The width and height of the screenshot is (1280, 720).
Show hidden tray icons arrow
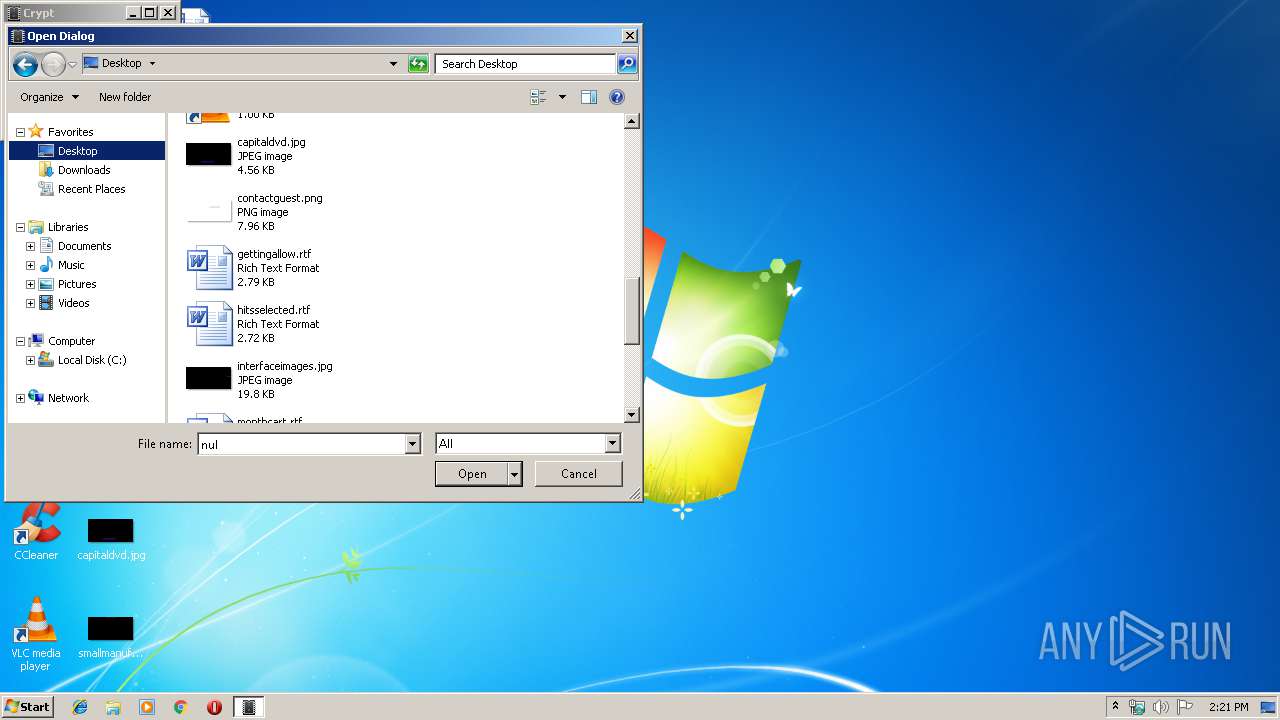pyautogui.click(x=1115, y=706)
